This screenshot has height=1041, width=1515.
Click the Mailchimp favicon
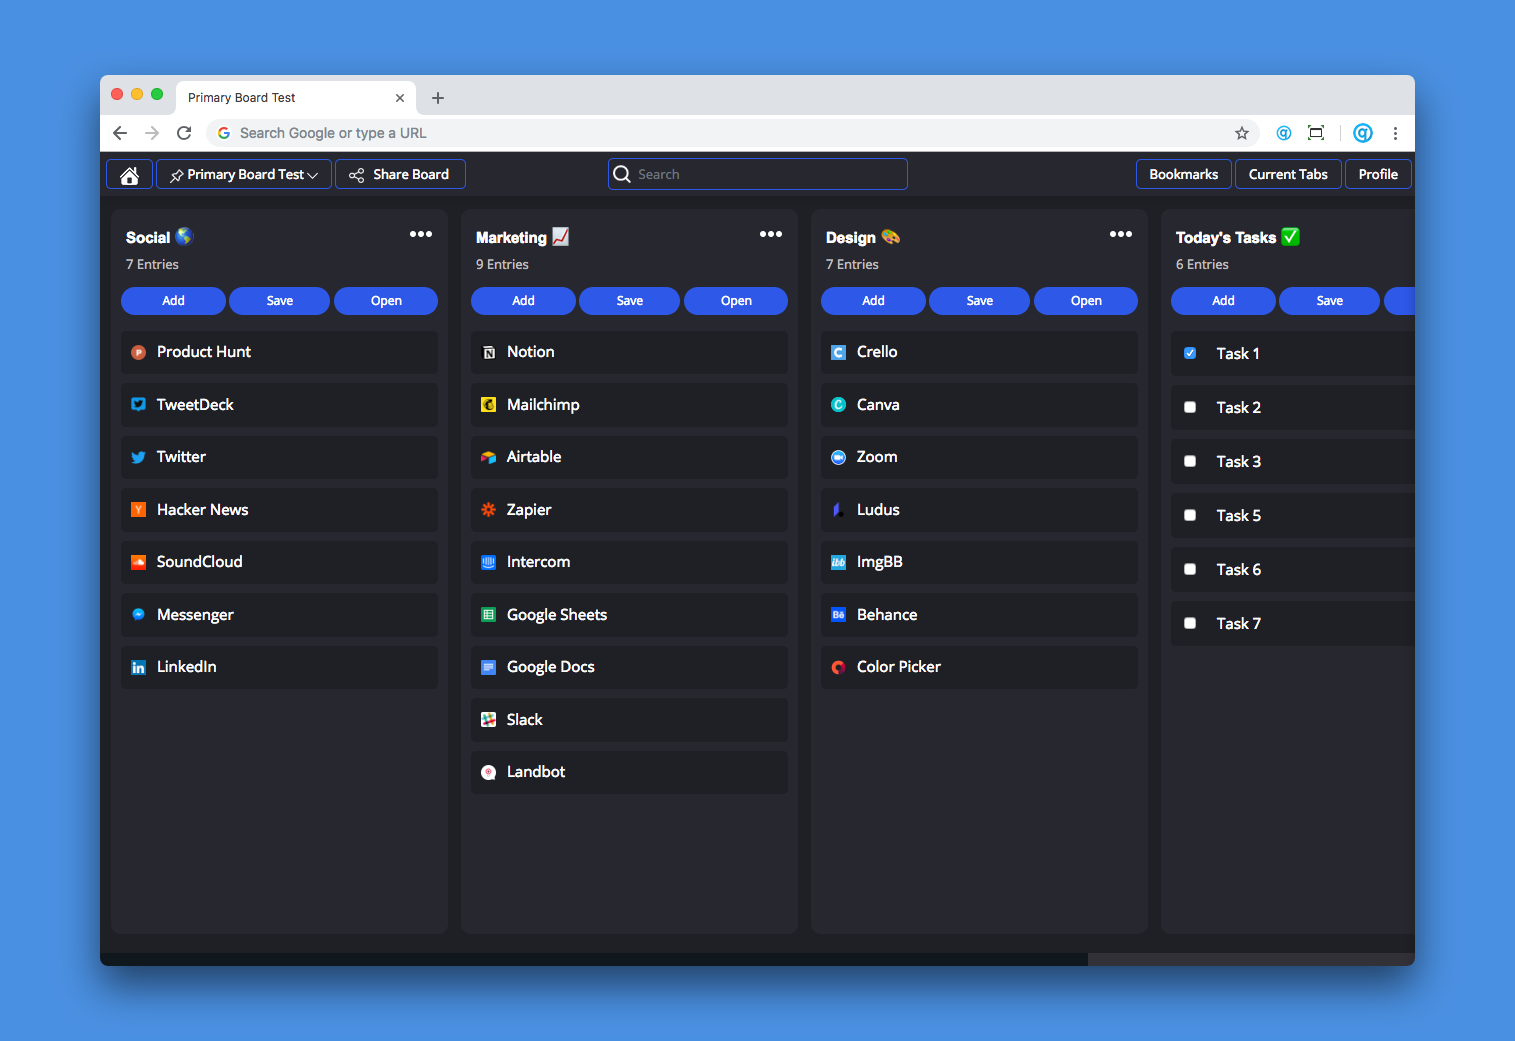pyautogui.click(x=489, y=404)
